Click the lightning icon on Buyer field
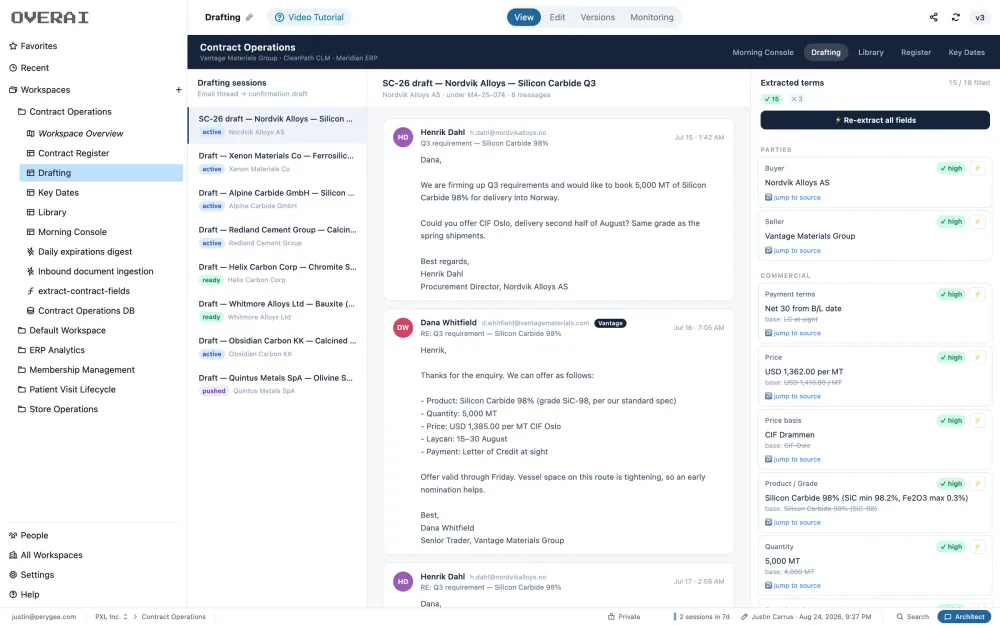This screenshot has height=625, width=1000. click(977, 168)
